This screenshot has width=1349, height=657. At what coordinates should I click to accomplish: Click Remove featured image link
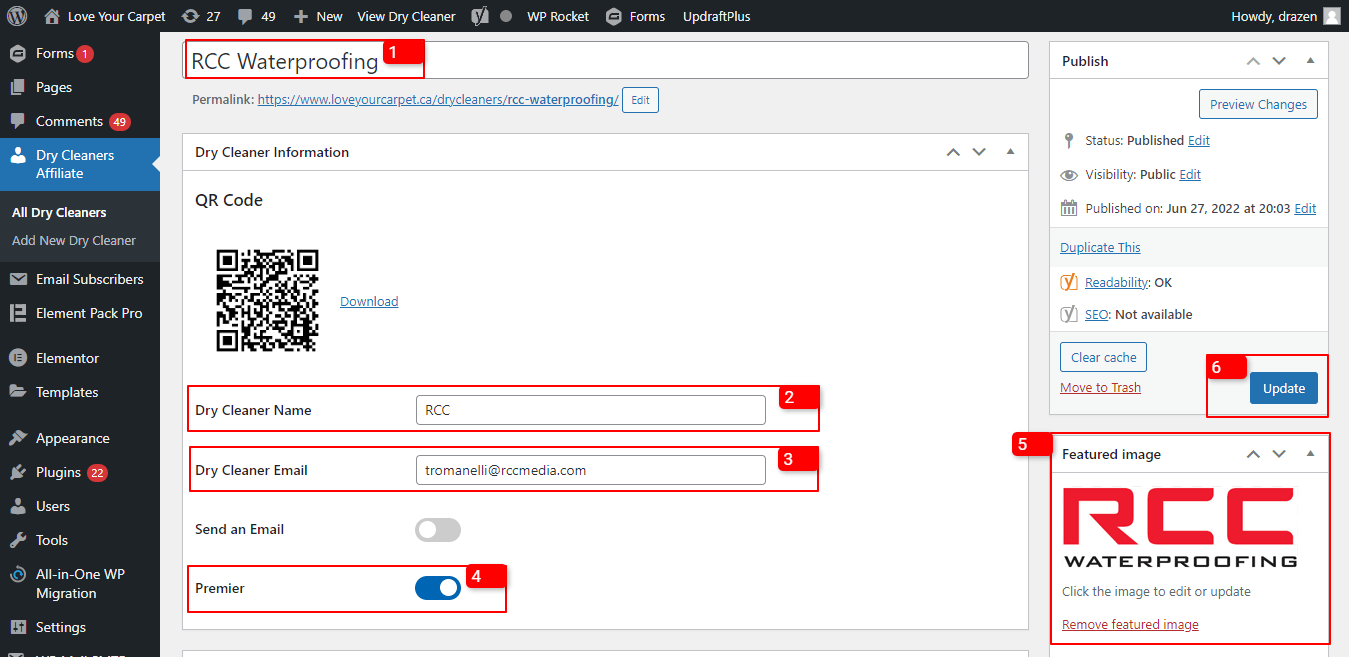[x=1130, y=624]
